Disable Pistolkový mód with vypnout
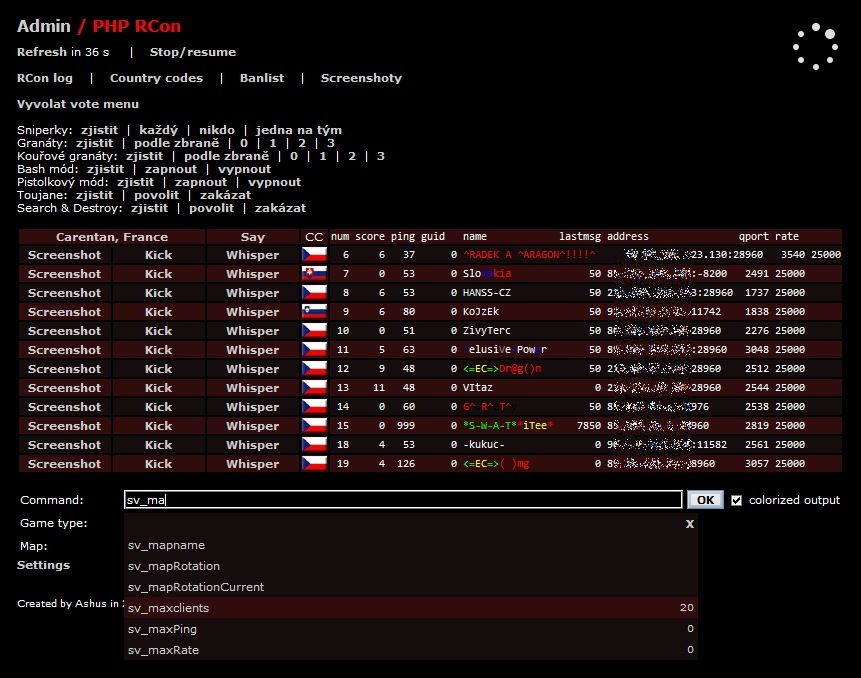The width and height of the screenshot is (861, 678). (x=274, y=182)
